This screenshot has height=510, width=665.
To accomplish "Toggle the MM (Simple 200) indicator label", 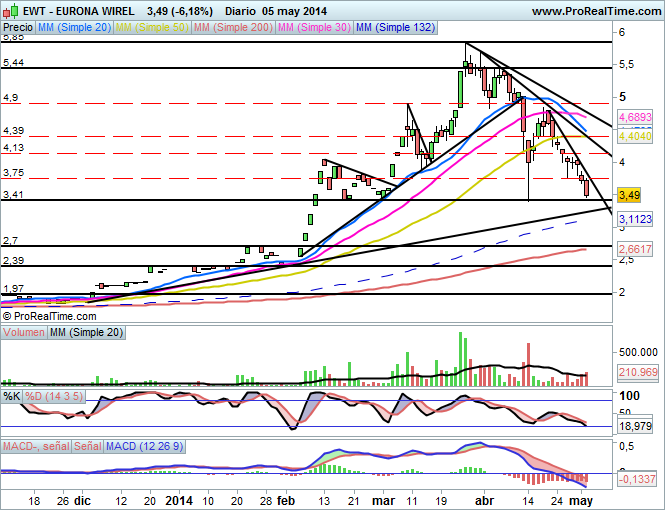I will [x=231, y=28].
